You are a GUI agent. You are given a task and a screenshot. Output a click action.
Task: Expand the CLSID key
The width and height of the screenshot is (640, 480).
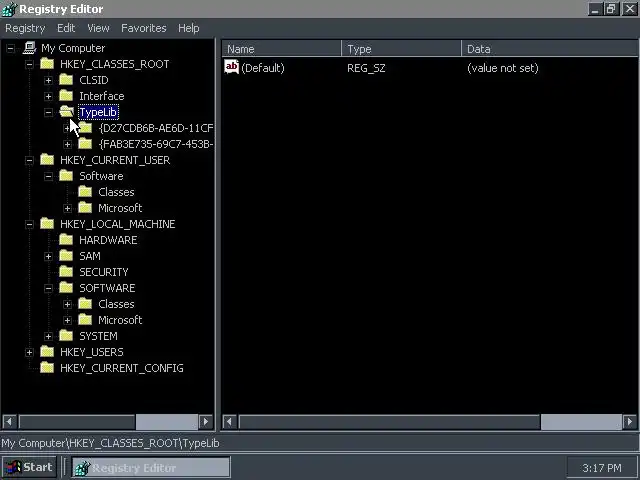point(48,80)
